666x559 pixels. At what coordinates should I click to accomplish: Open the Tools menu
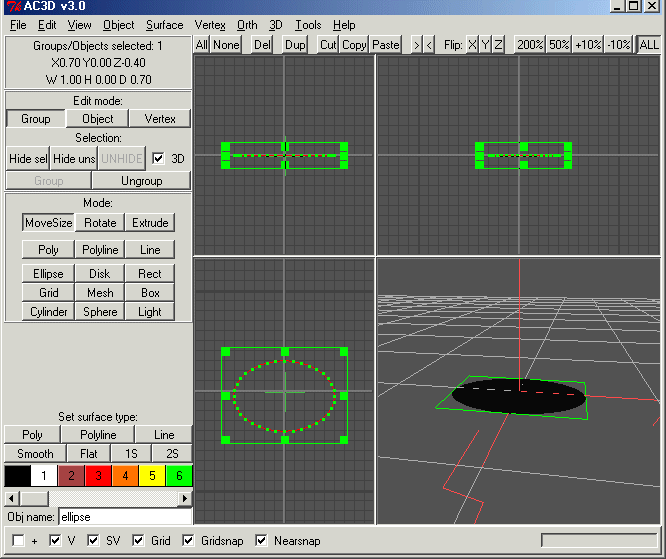coord(308,25)
